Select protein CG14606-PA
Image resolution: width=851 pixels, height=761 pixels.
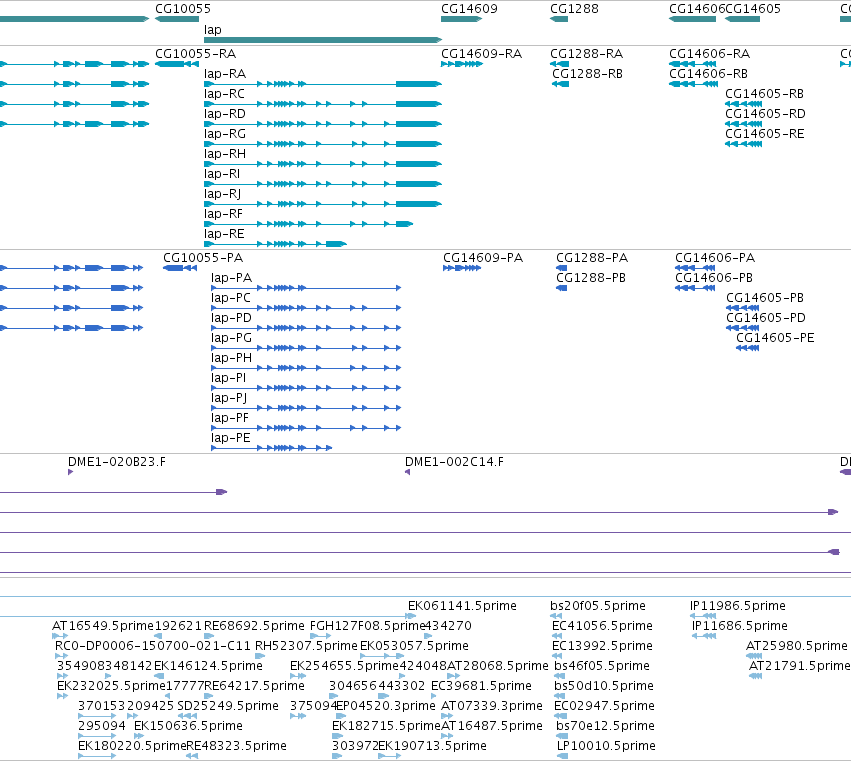[715, 258]
